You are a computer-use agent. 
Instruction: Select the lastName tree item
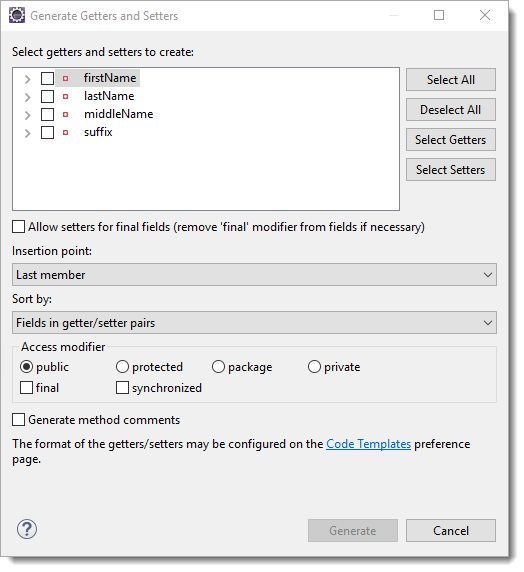109,96
